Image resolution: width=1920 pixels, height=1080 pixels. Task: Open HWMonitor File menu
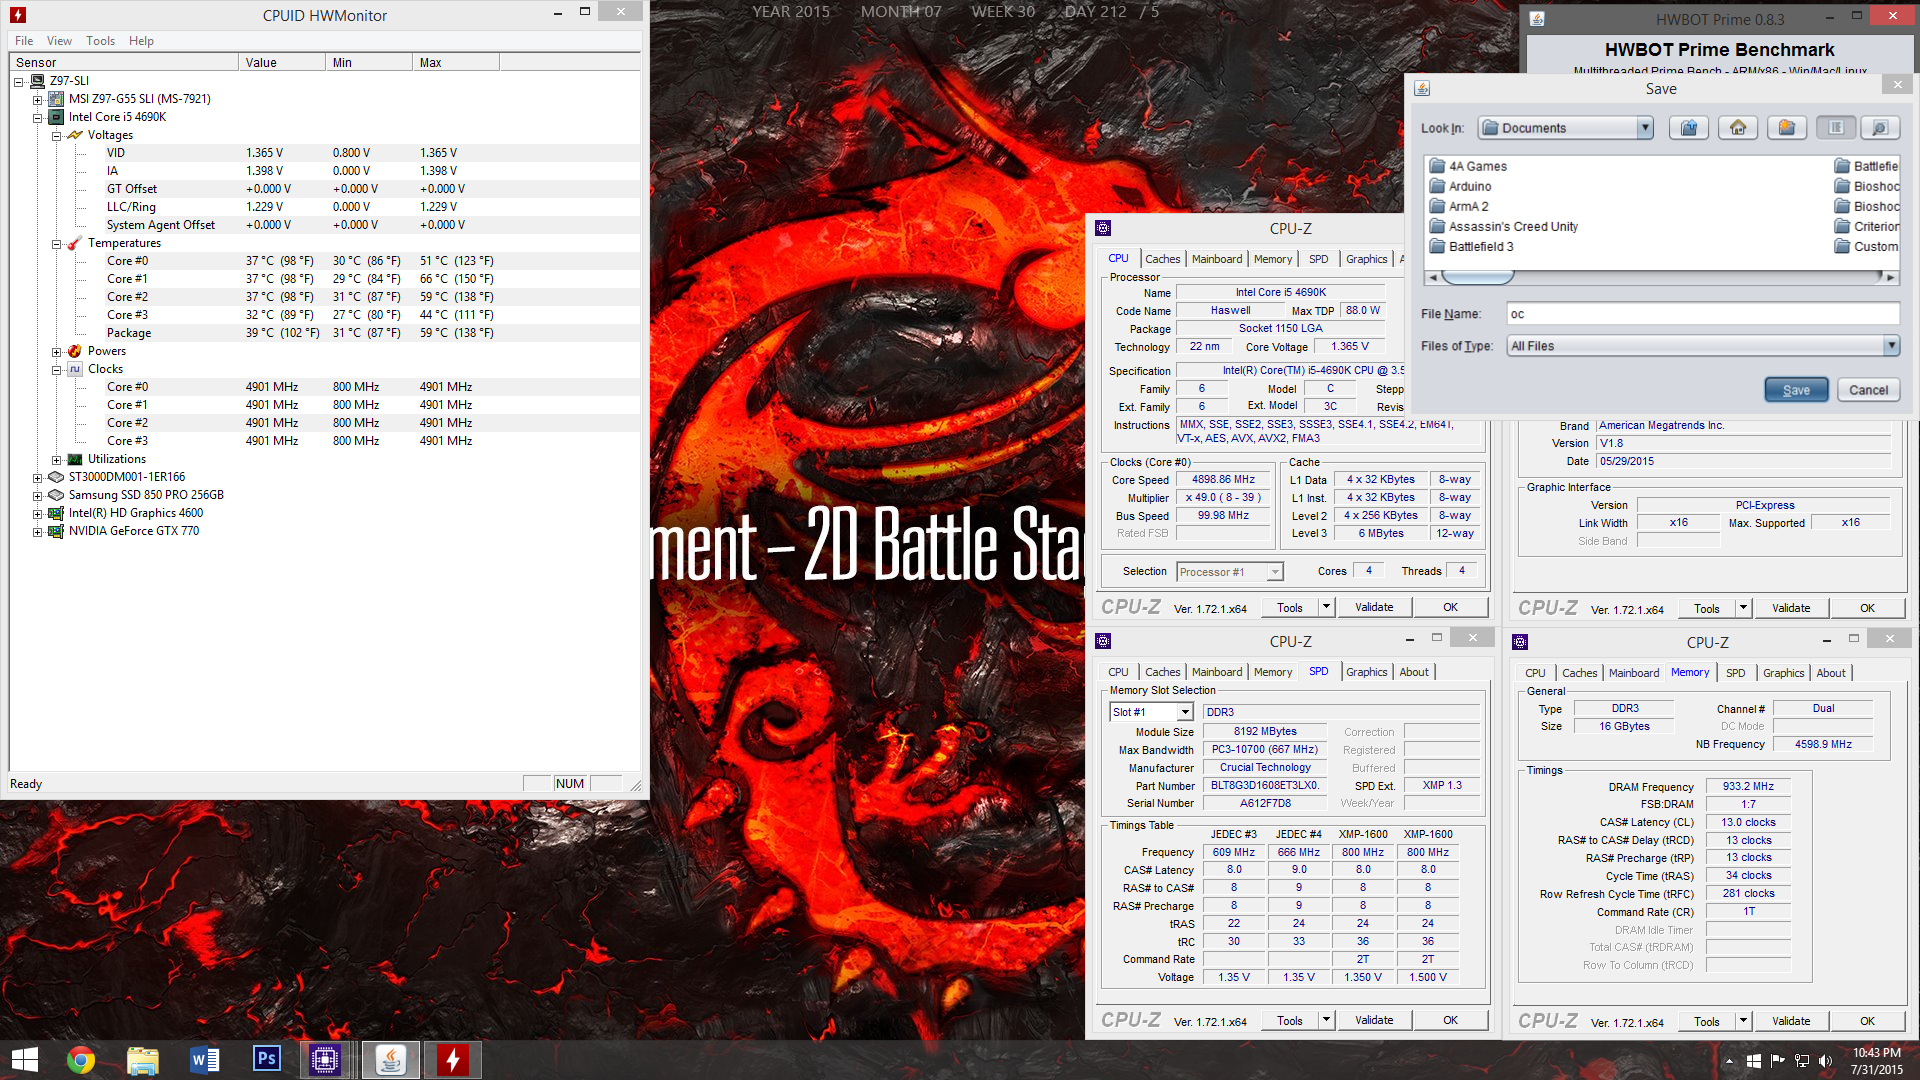coord(24,41)
